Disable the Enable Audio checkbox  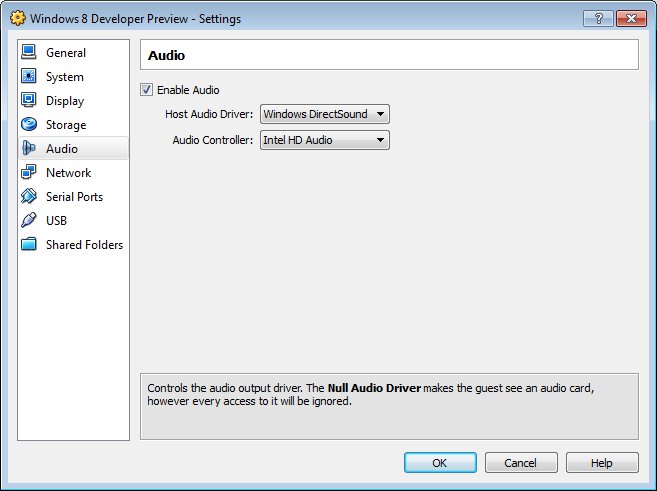(x=147, y=90)
